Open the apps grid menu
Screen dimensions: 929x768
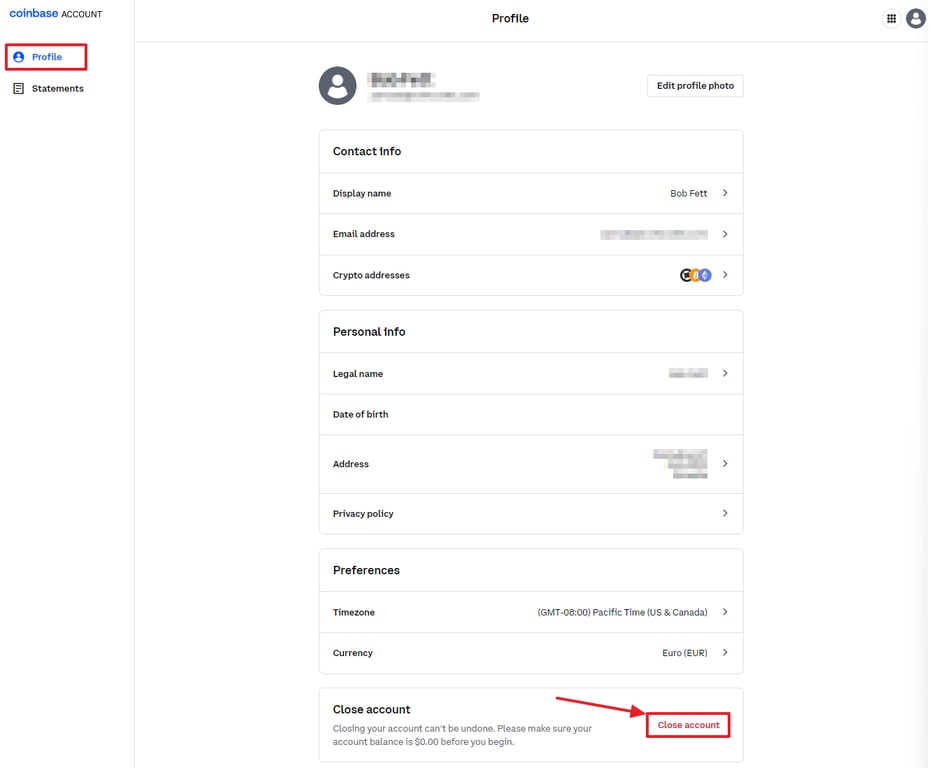tap(891, 18)
